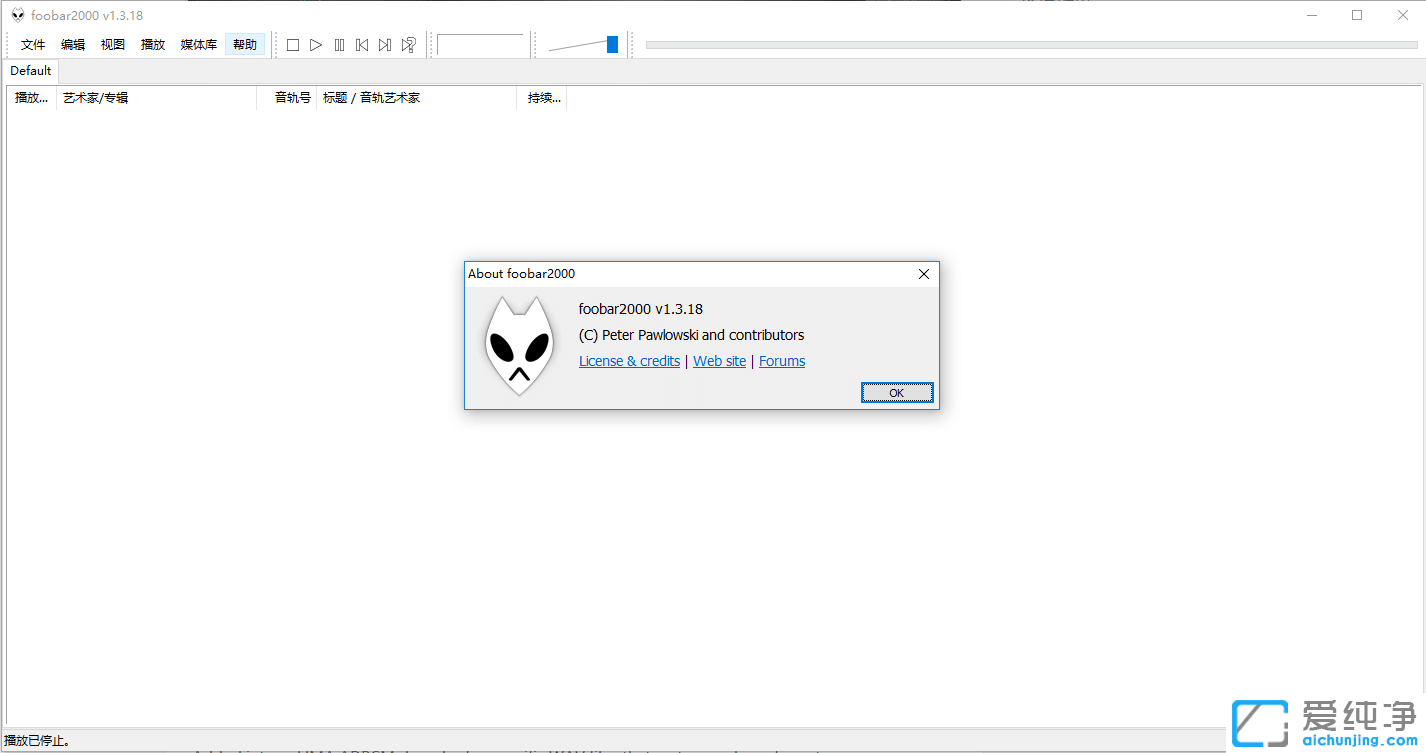Close the About foobar2000 dialog
This screenshot has height=753, width=1426.
click(924, 274)
